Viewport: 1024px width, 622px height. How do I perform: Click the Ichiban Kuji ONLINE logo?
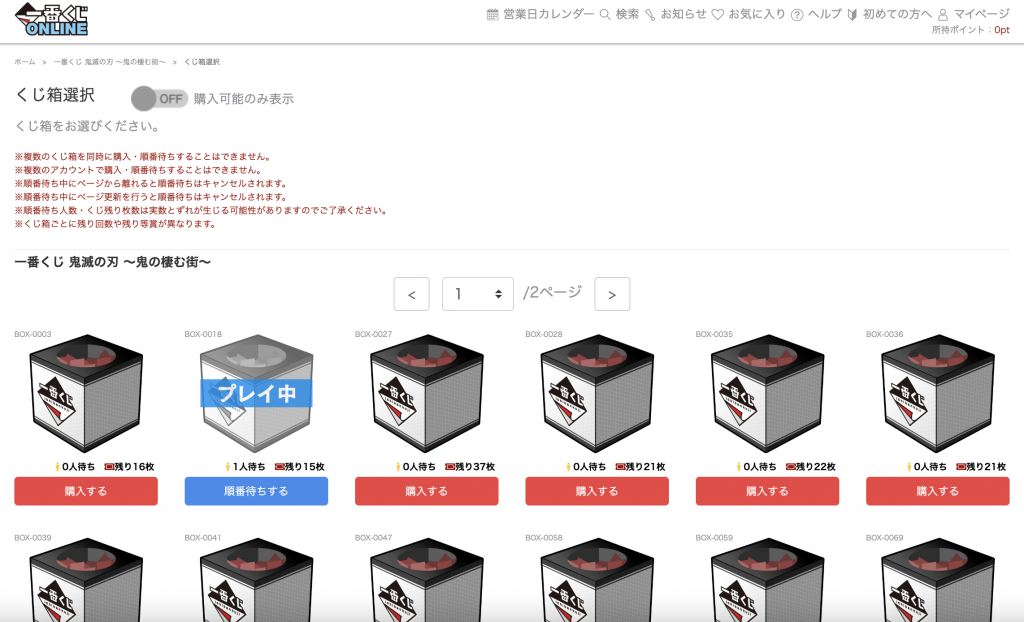click(52, 20)
